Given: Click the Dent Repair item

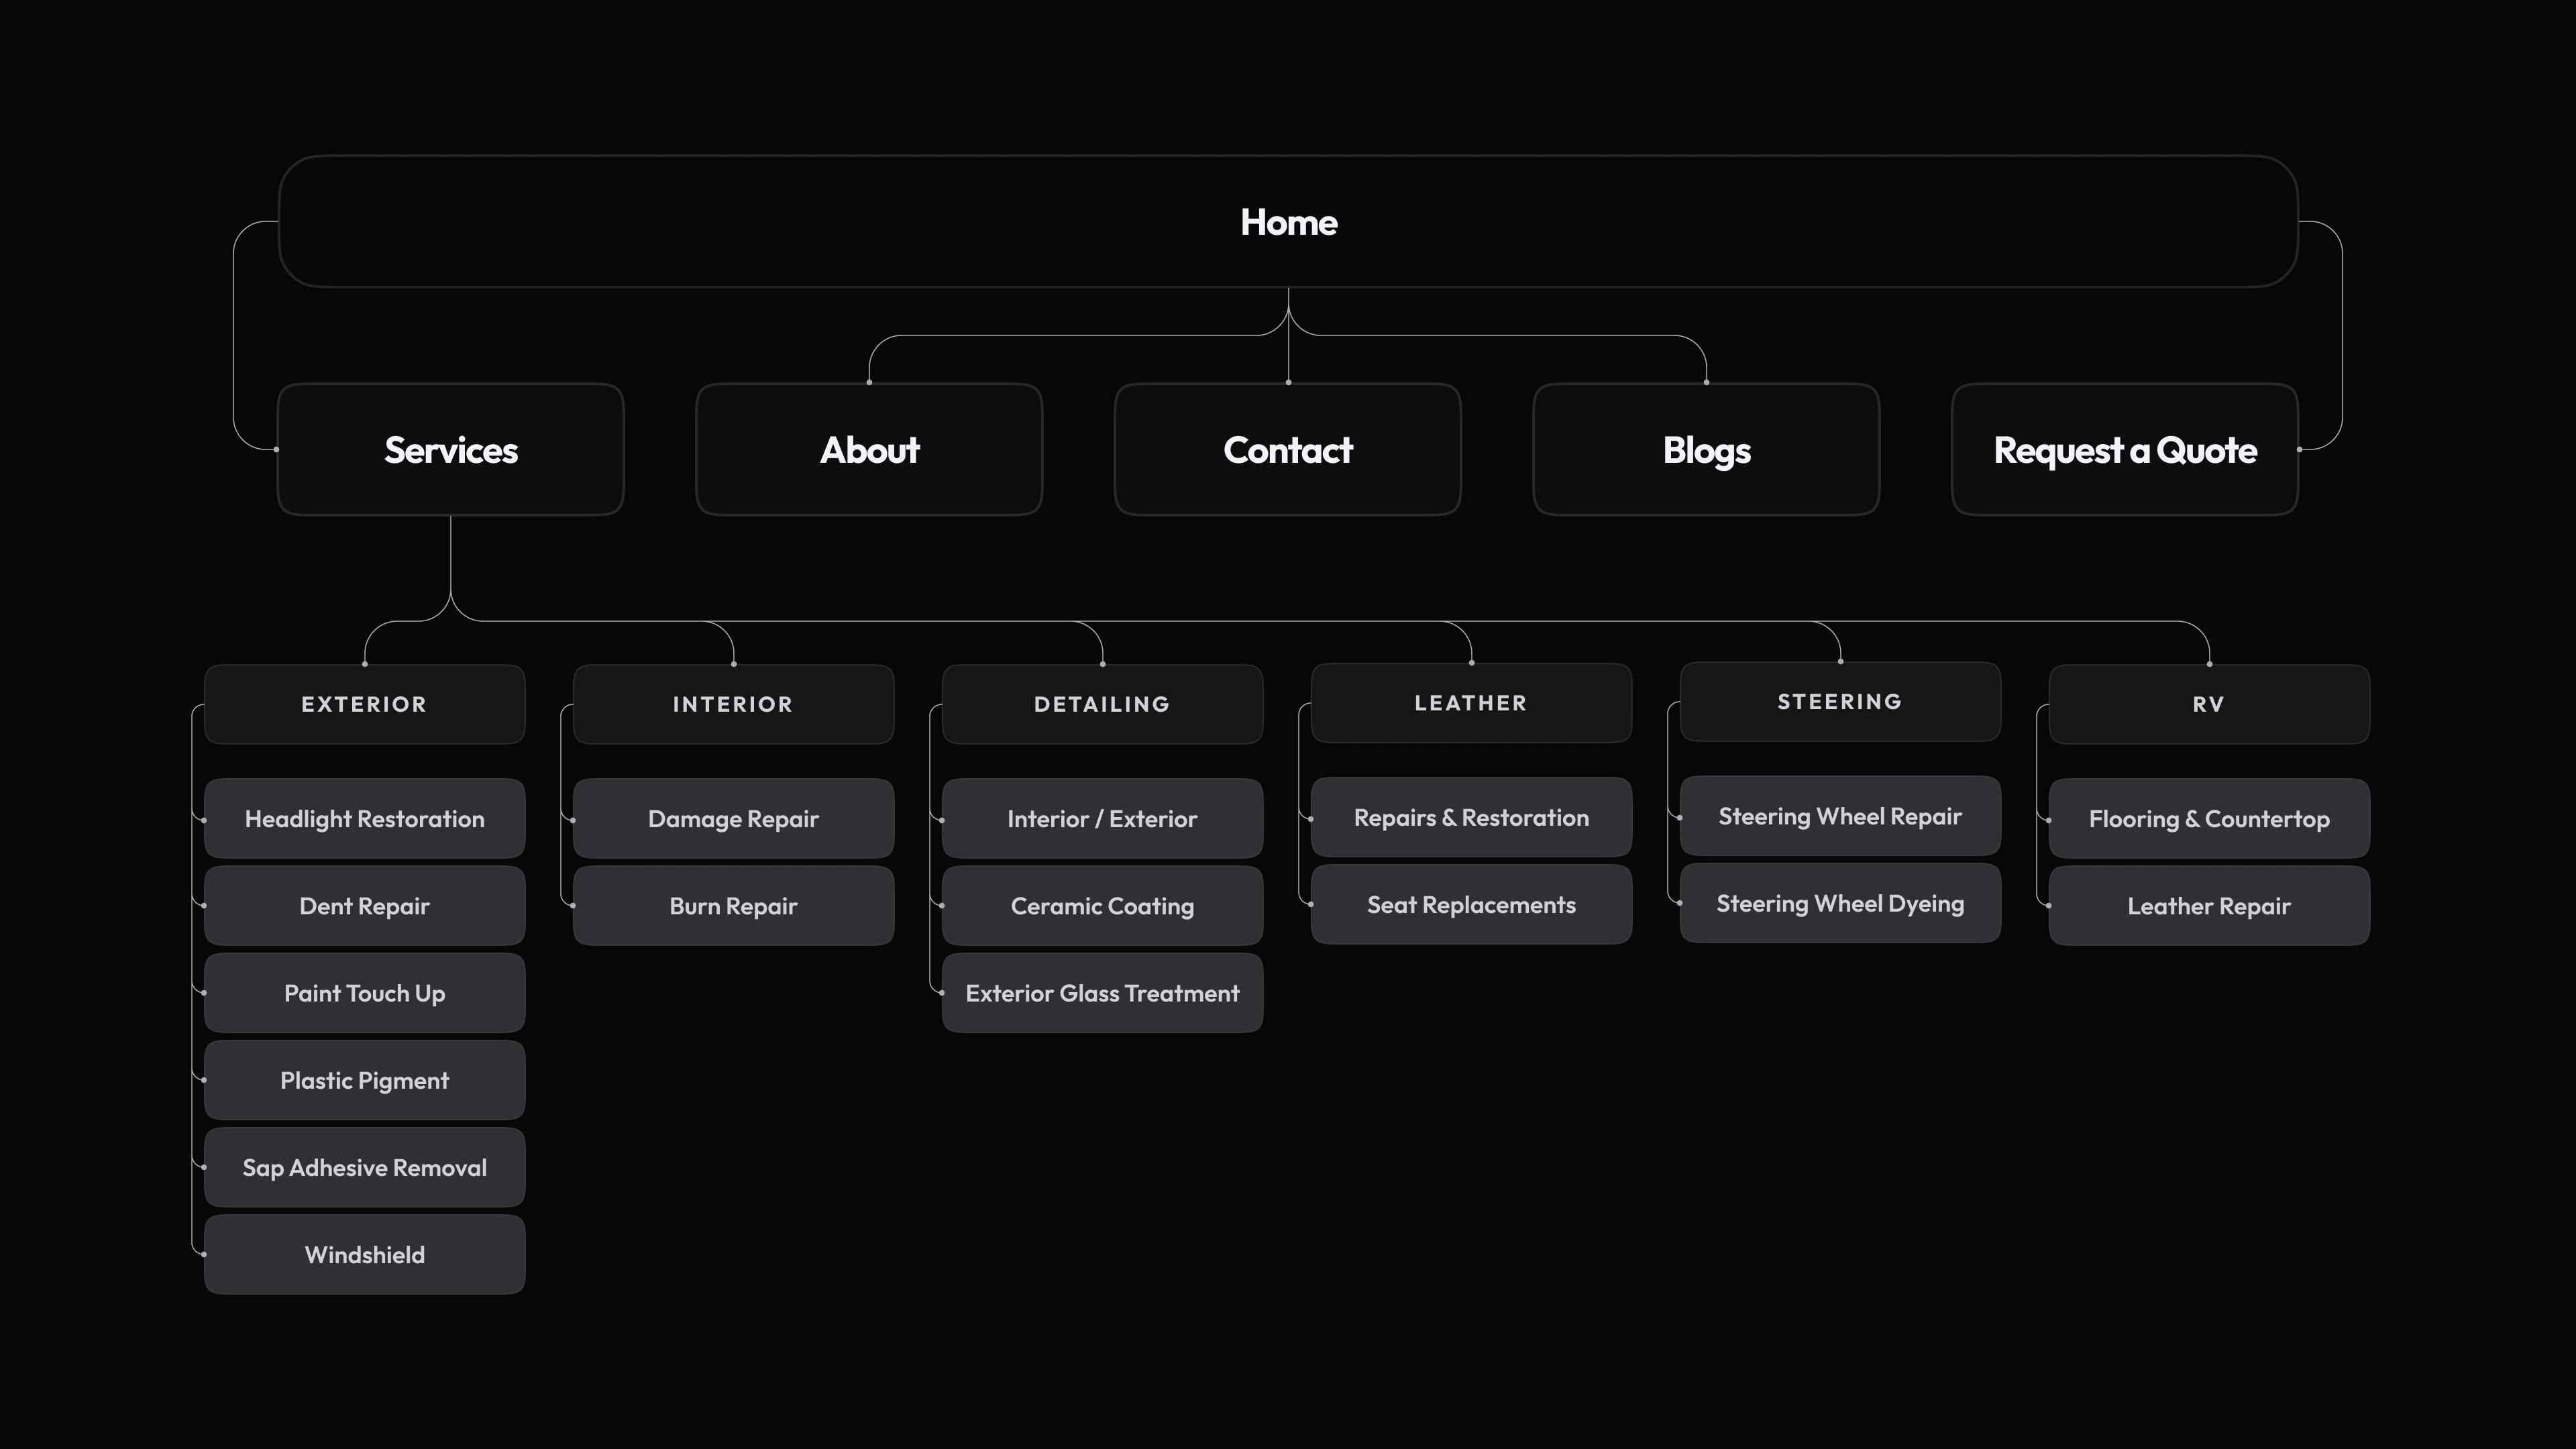Looking at the screenshot, I should click(364, 906).
